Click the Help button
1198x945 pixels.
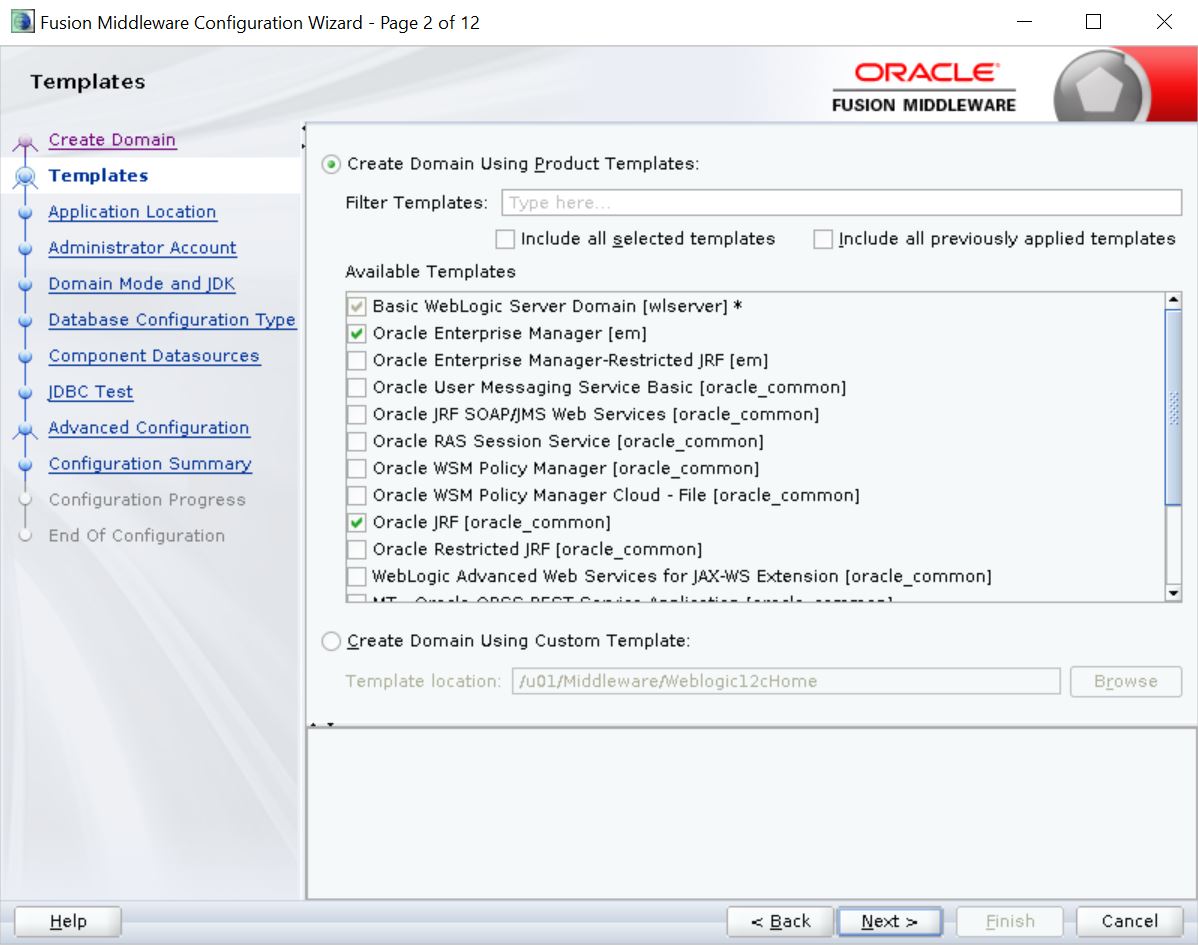point(68,921)
